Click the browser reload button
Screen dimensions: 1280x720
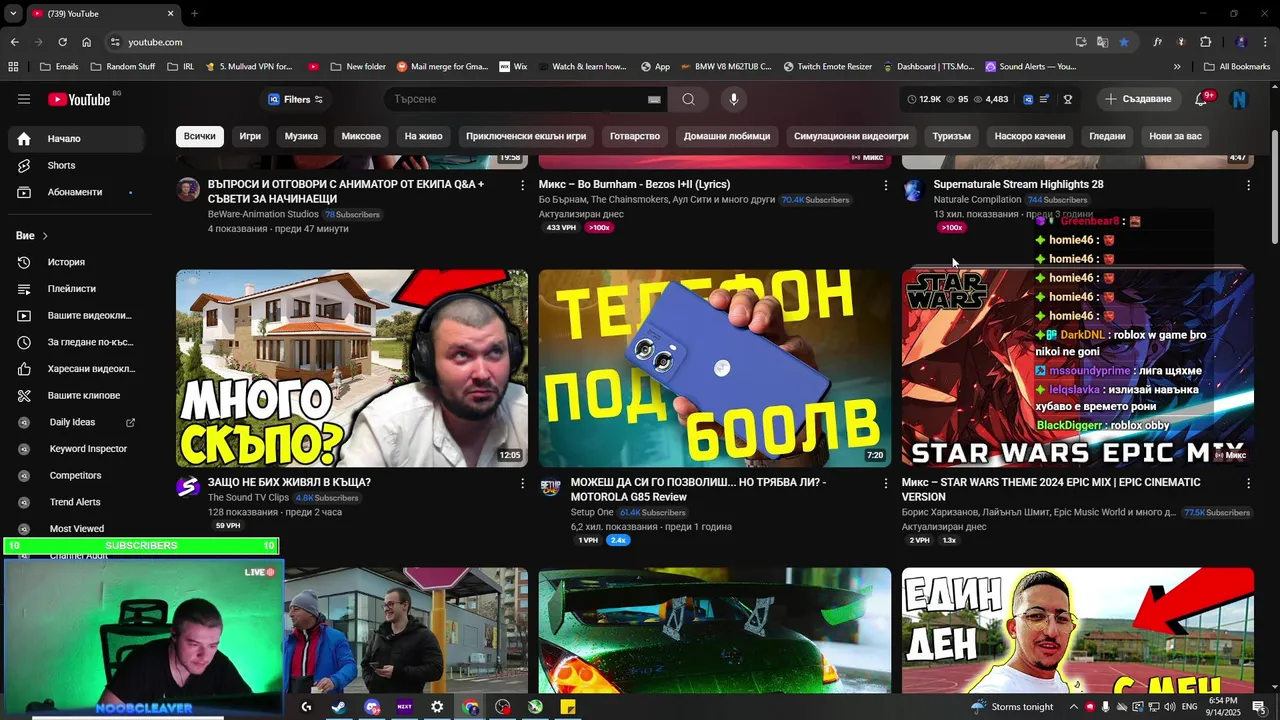pyautogui.click(x=62, y=42)
